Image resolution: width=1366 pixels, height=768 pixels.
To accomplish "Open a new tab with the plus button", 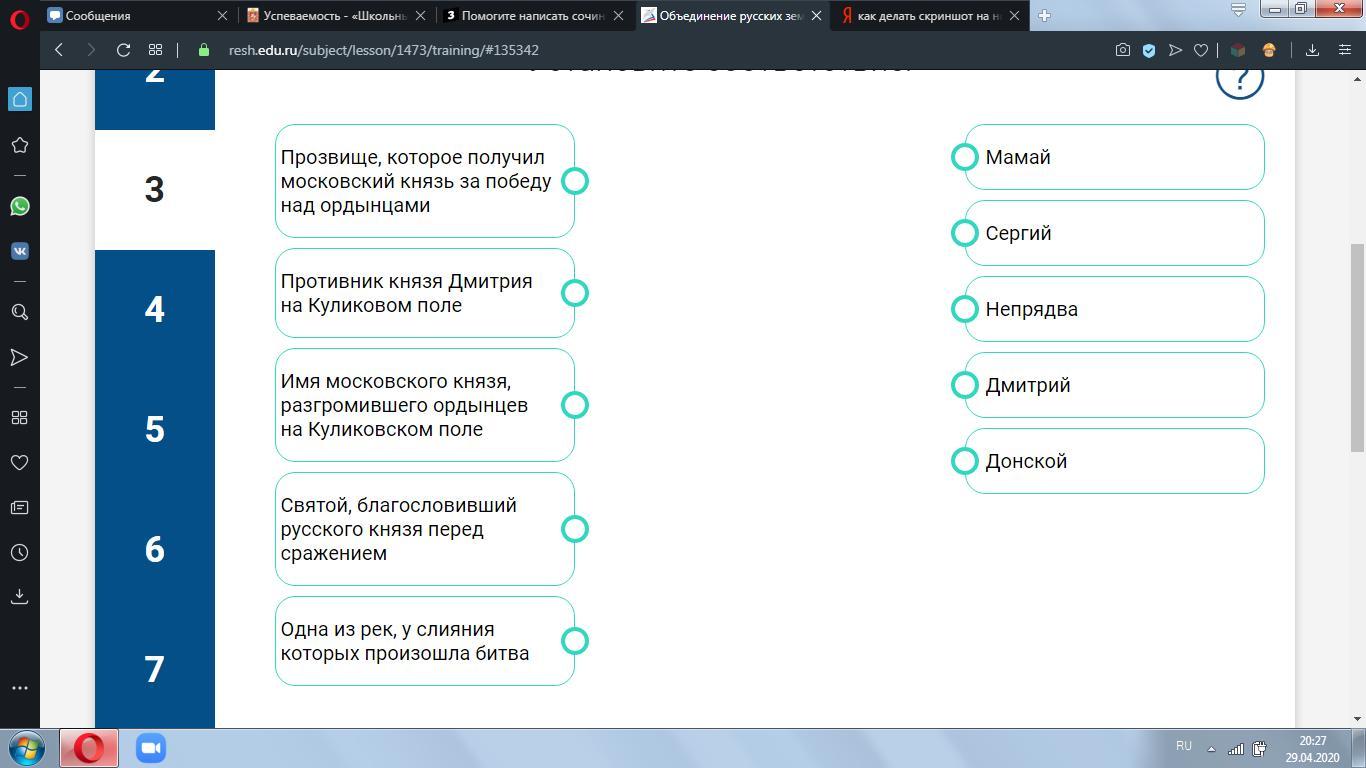I will 1044,15.
